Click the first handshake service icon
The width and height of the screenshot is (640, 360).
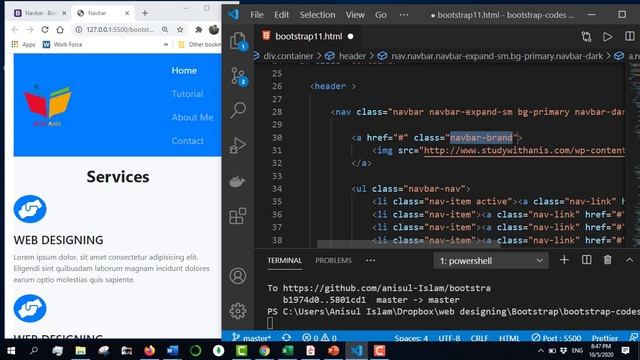[x=30, y=209]
